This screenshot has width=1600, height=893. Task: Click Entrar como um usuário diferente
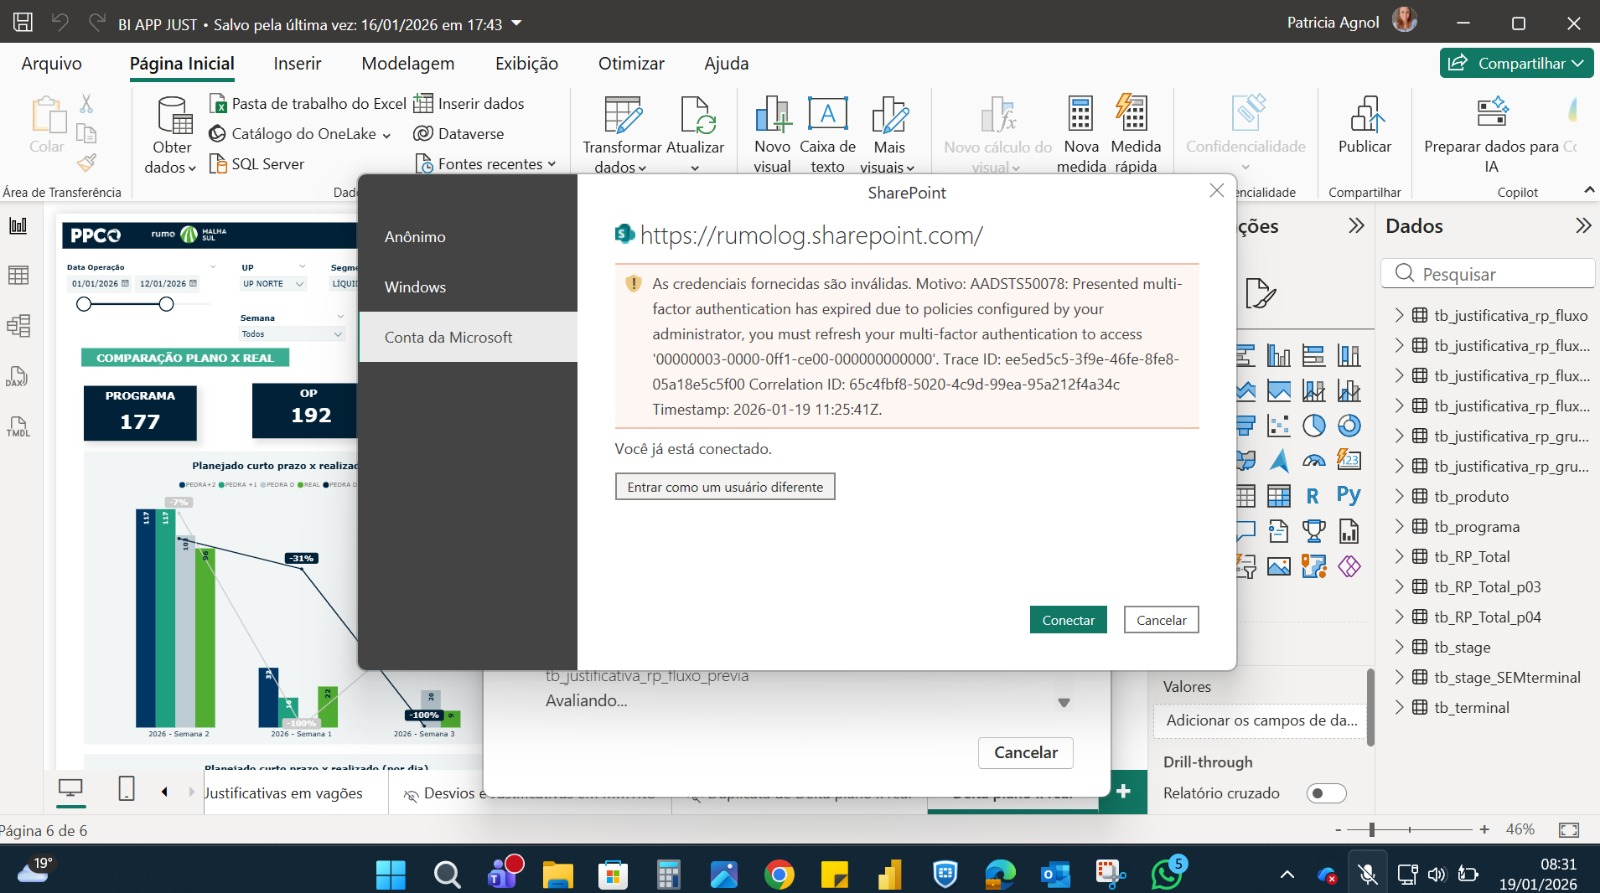(x=725, y=487)
